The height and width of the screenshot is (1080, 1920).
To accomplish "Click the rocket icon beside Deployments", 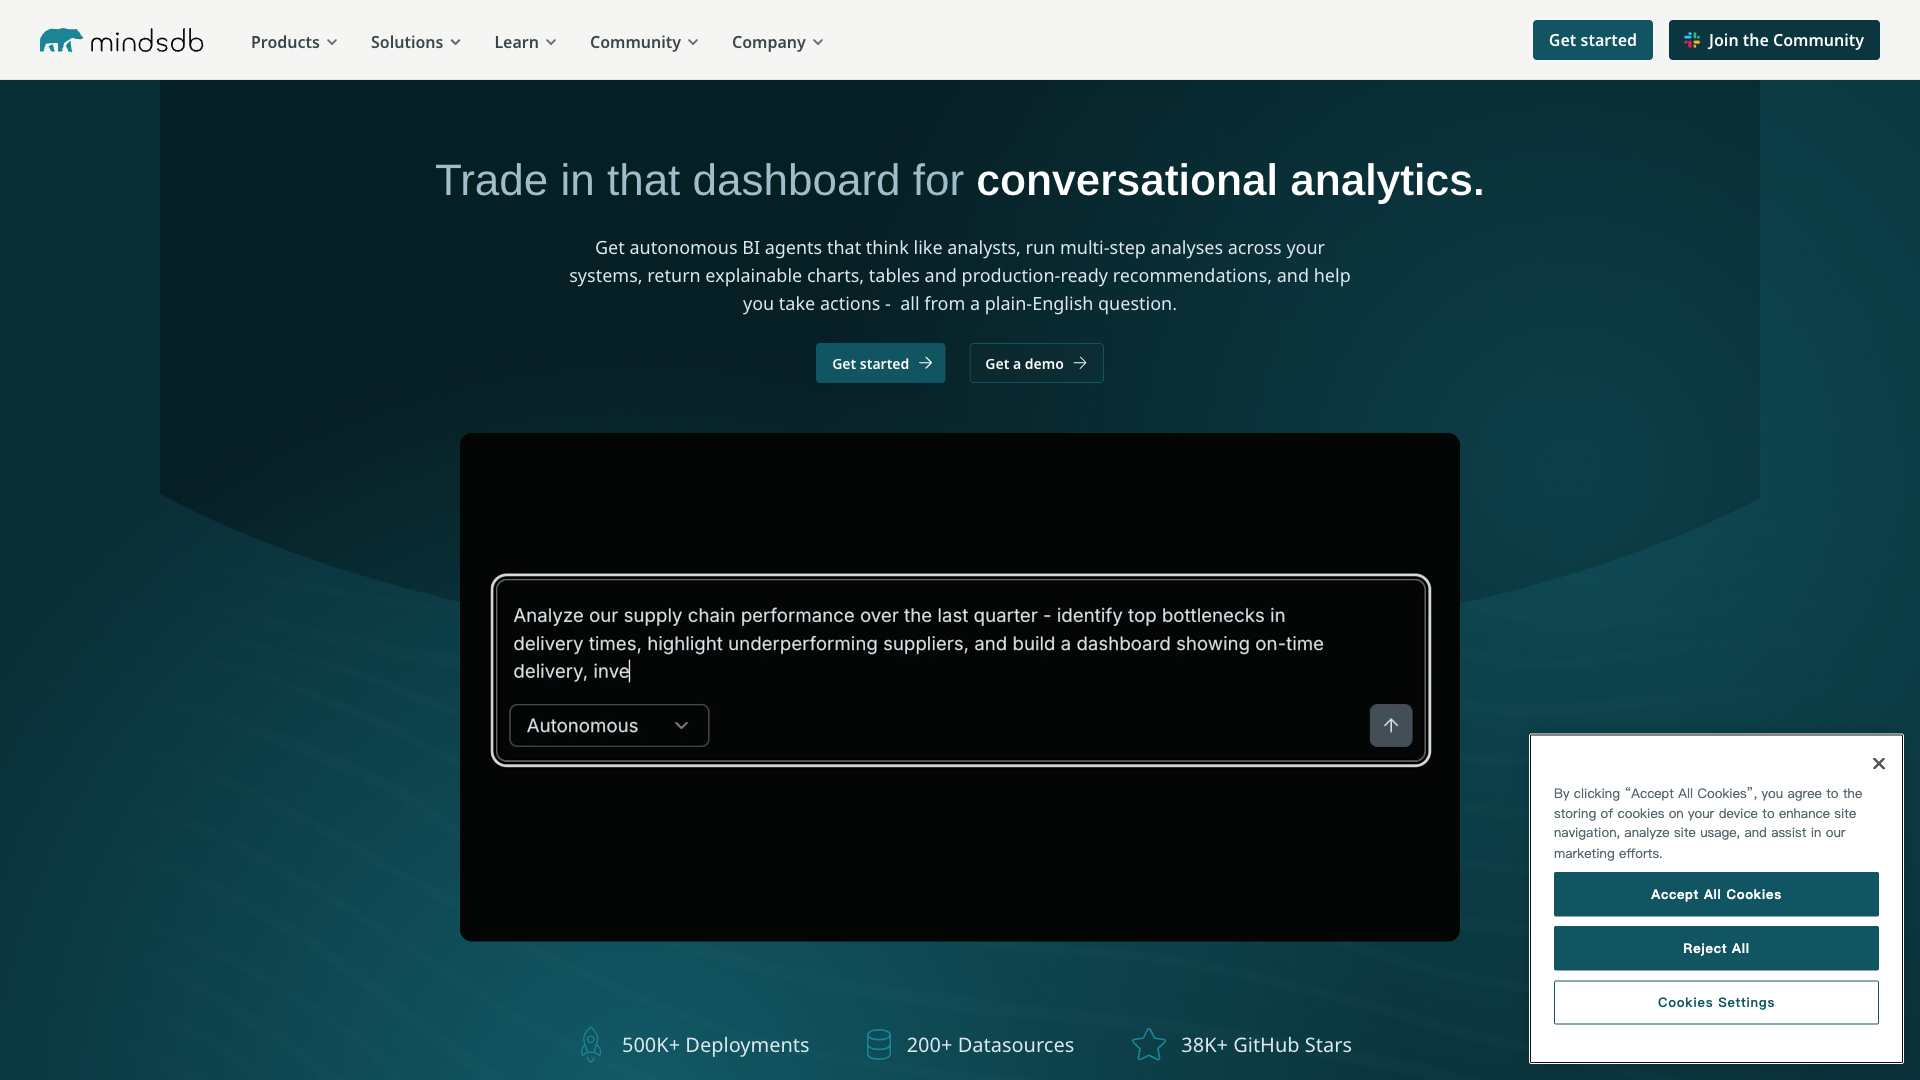I will [x=591, y=1044].
